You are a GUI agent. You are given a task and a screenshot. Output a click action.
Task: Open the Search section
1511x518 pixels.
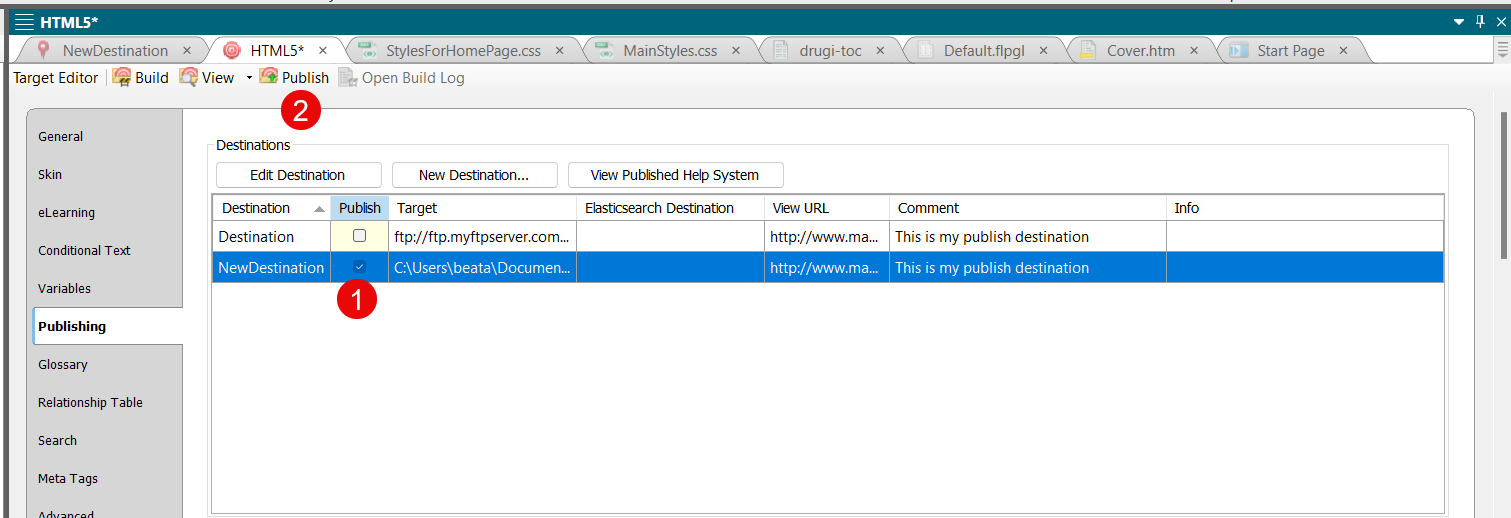tap(105, 441)
